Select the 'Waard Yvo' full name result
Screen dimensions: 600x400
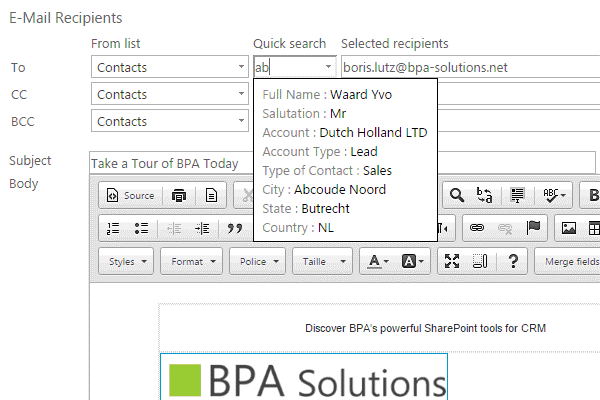tap(361, 95)
